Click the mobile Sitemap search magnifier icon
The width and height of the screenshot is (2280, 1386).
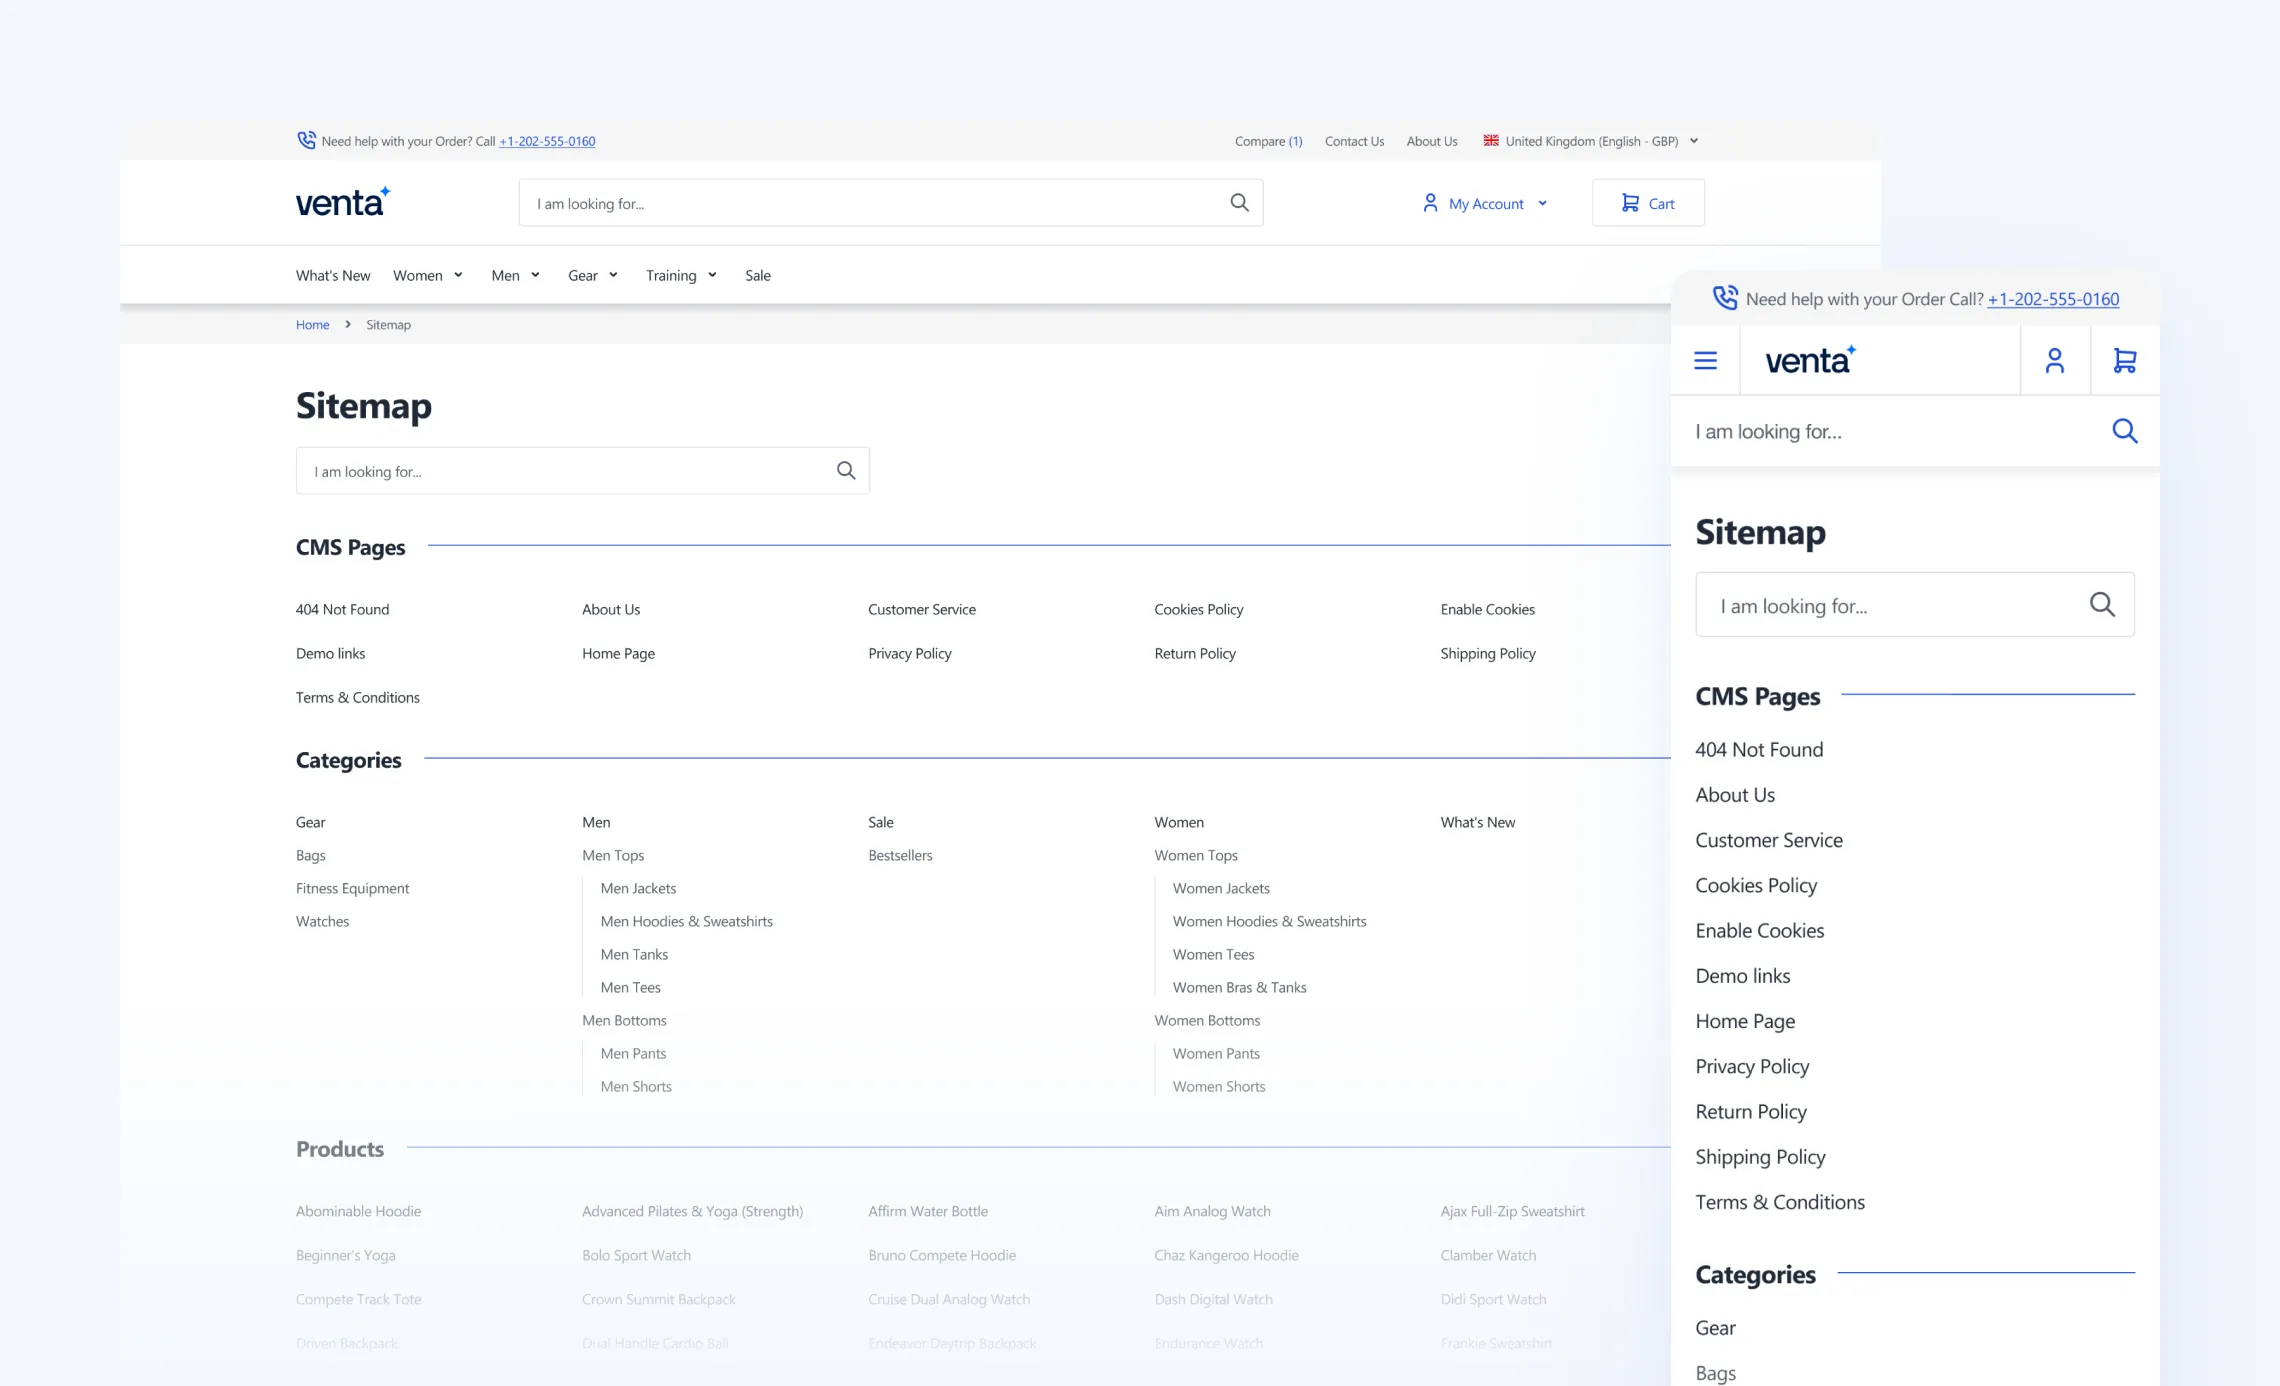pyautogui.click(x=2102, y=605)
